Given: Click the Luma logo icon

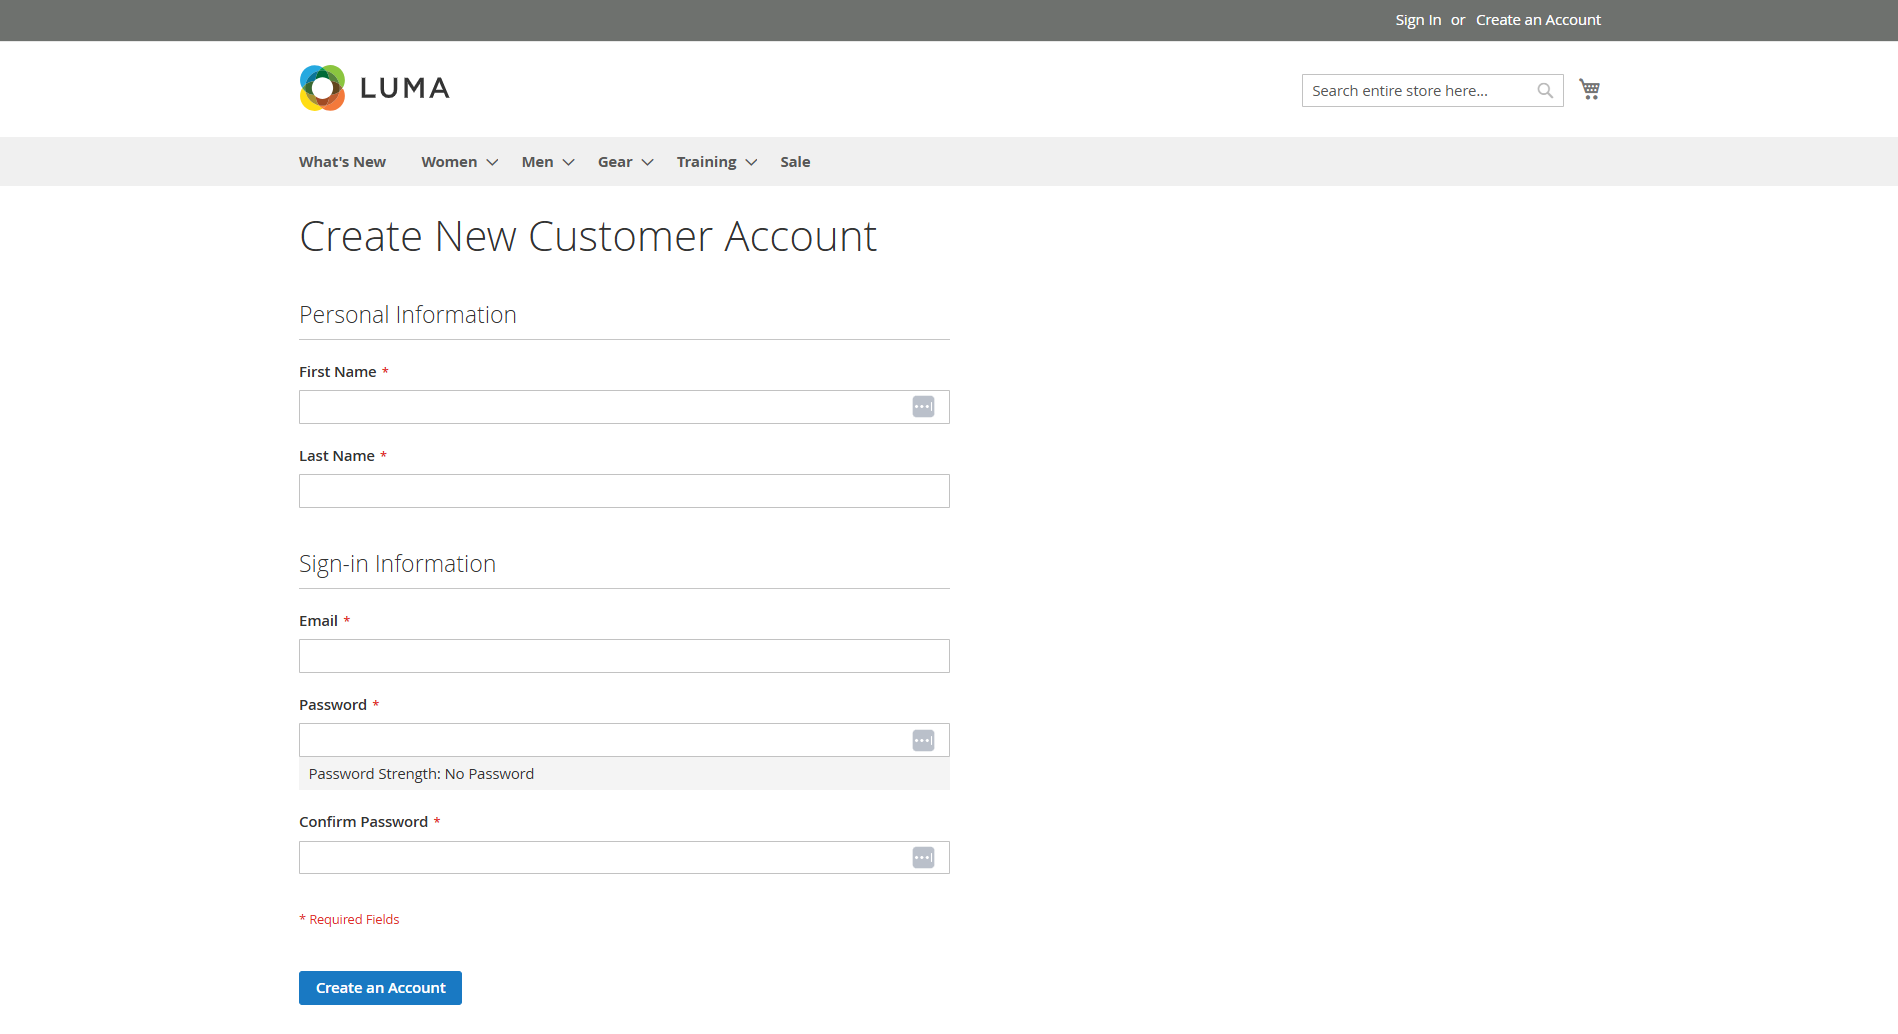Looking at the screenshot, I should pyautogui.click(x=322, y=88).
